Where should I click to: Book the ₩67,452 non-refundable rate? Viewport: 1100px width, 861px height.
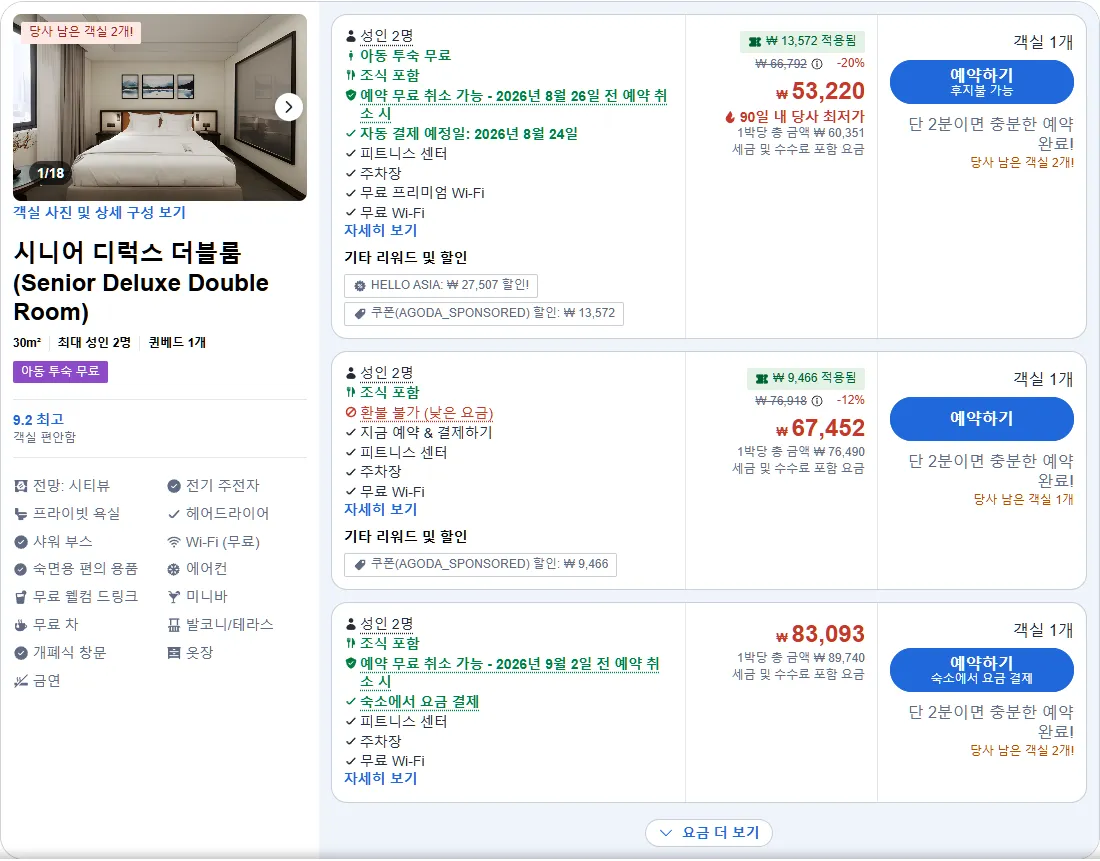click(981, 419)
